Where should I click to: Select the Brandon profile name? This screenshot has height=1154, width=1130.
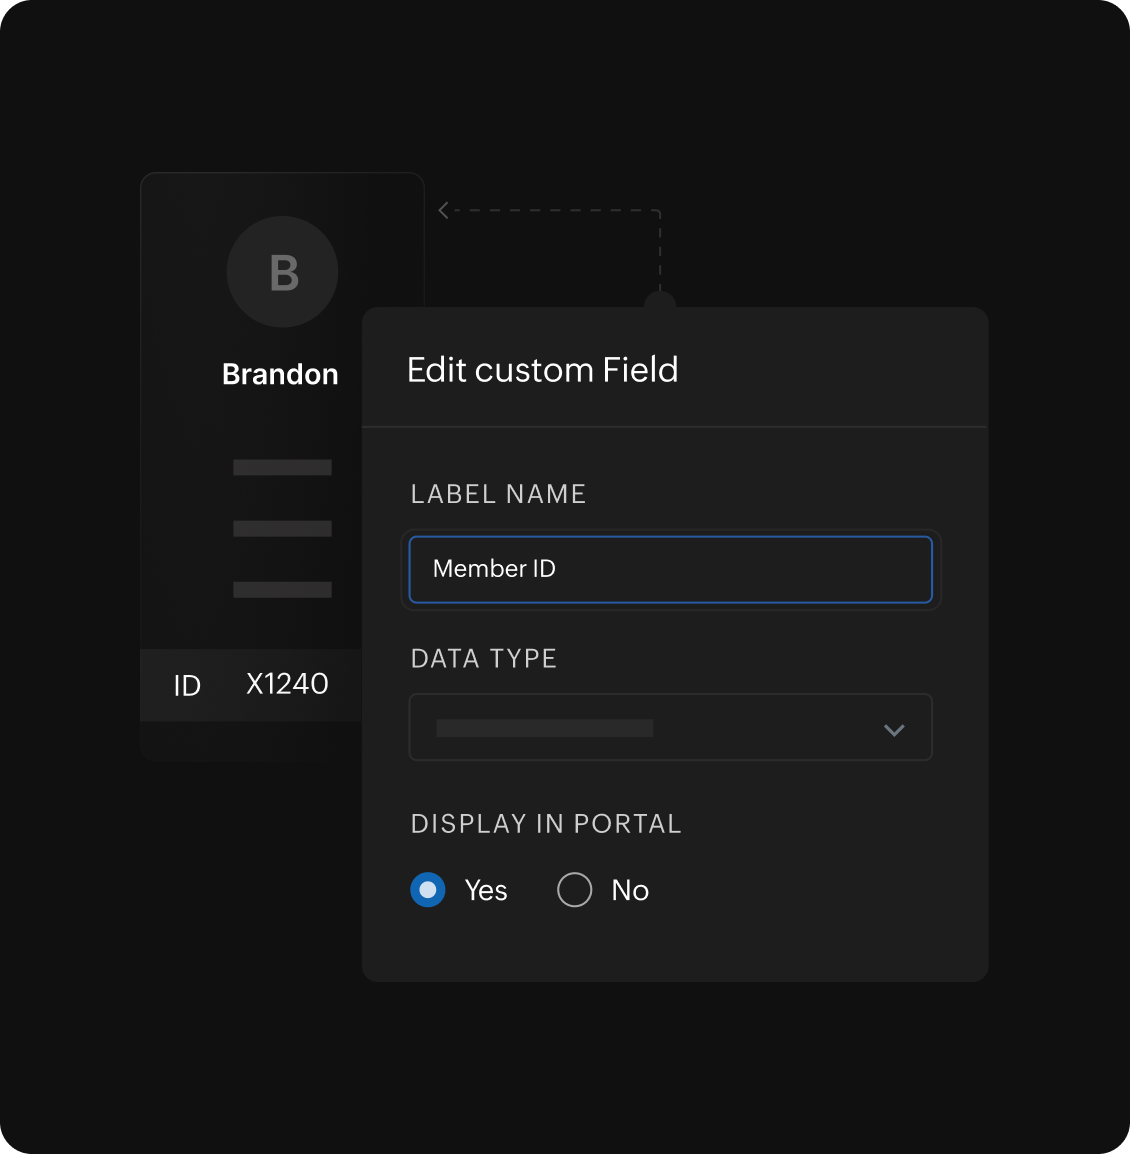tap(280, 374)
